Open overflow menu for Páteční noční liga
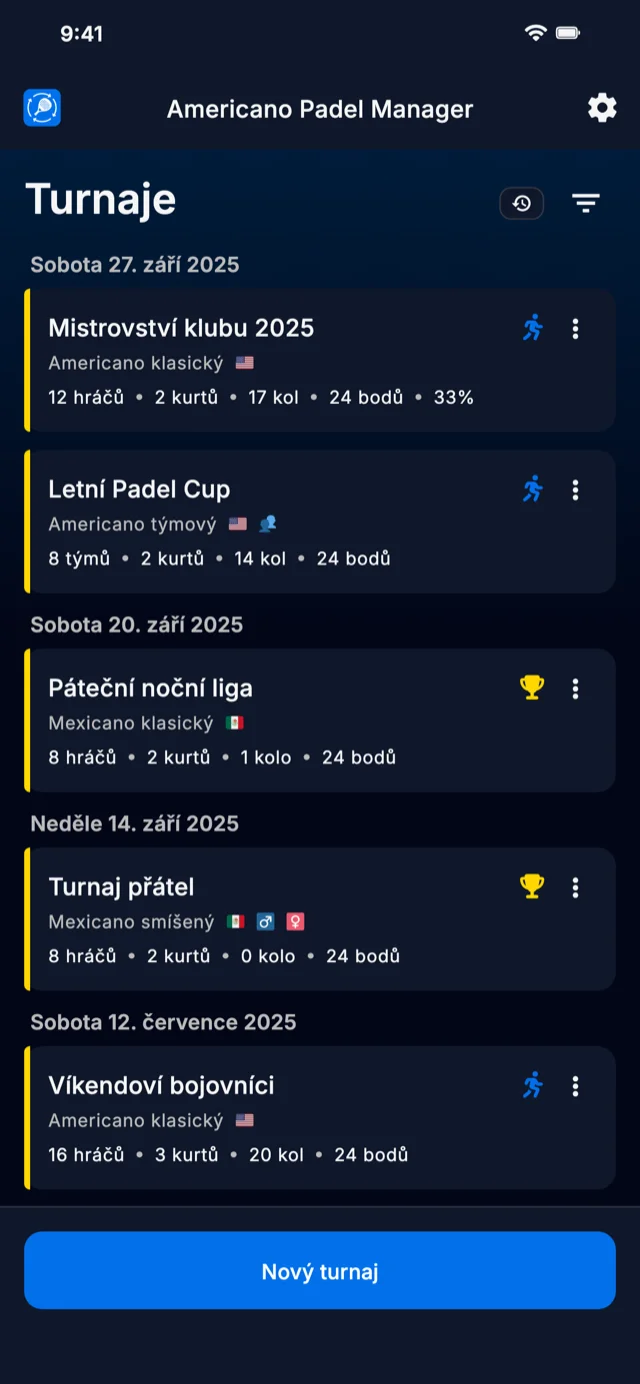Screen dimensions: 640x1384 (x=575, y=688)
